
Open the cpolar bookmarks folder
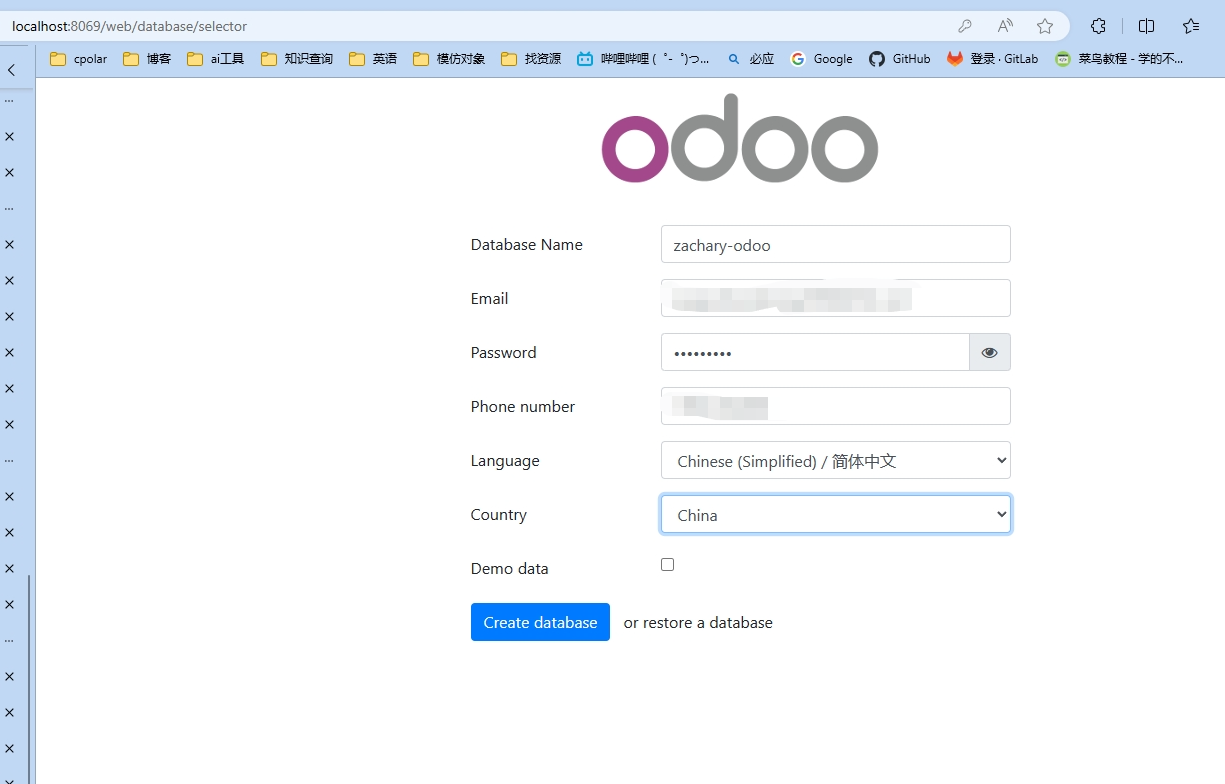pyautogui.click(x=78, y=59)
